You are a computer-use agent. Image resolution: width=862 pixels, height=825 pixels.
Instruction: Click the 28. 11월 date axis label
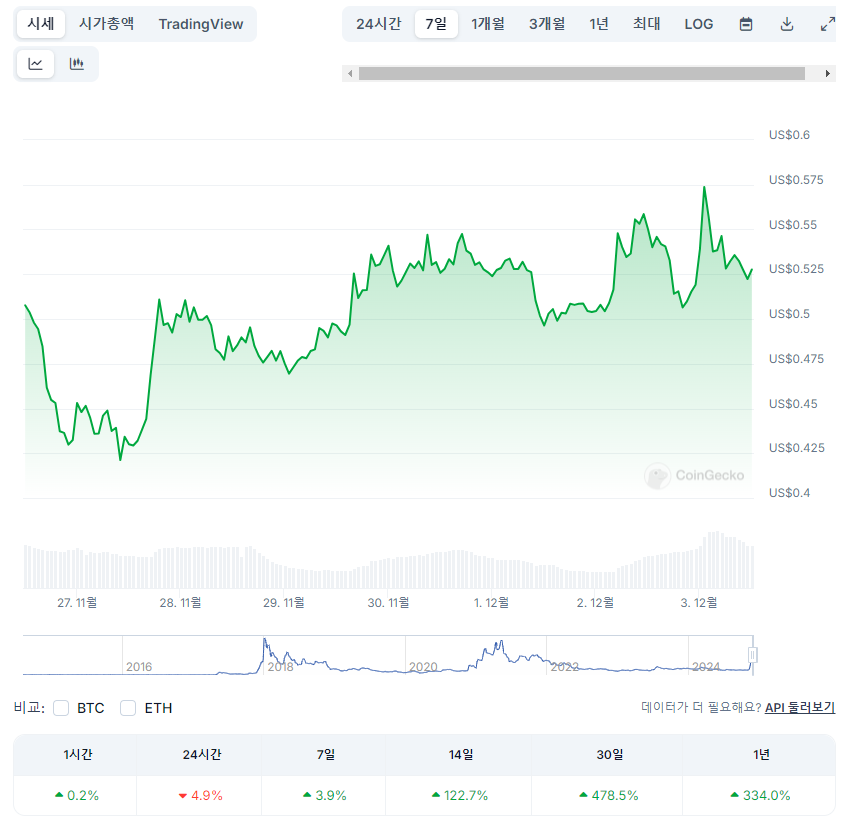pos(180,603)
